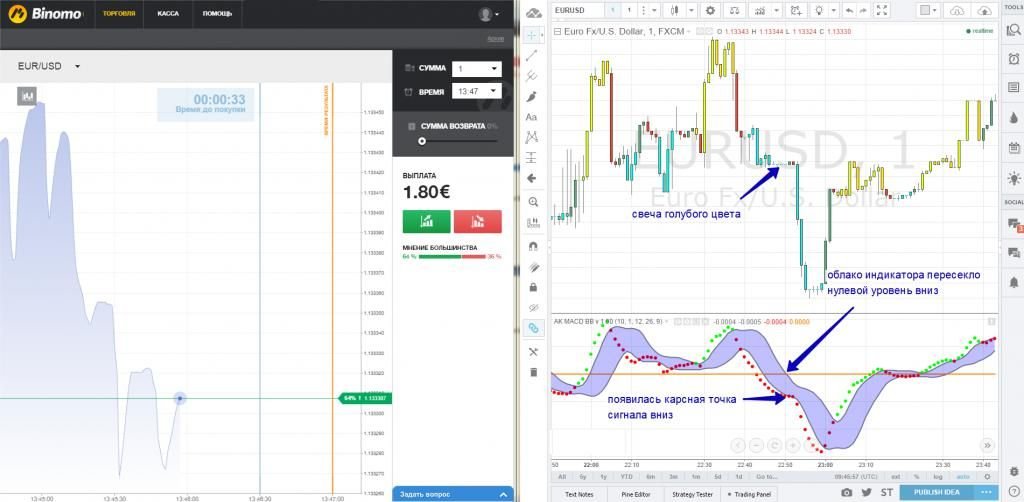The image size is (1024, 502).
Task: Open the ВРЕМЯ 13:47 dropdown
Action: [477, 92]
